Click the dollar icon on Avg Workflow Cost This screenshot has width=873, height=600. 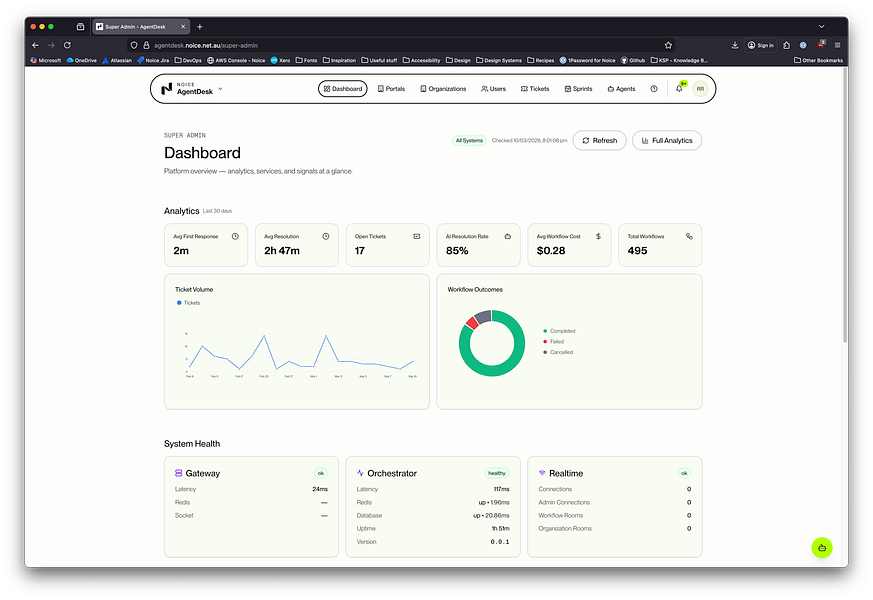[x=599, y=236]
